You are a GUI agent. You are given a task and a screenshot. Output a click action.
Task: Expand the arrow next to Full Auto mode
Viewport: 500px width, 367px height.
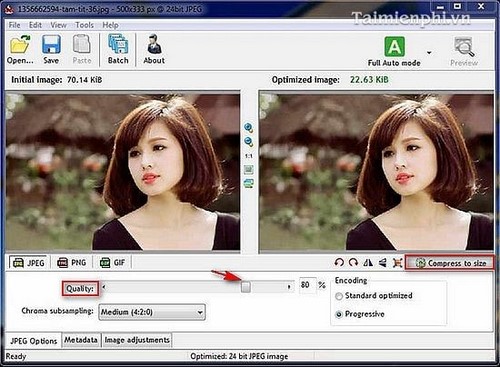(x=429, y=53)
